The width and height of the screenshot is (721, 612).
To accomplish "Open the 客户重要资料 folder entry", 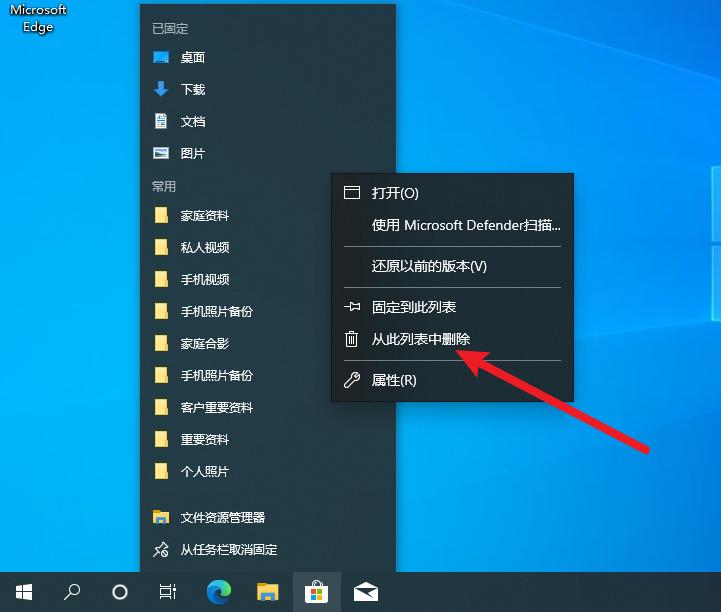I will coord(216,407).
